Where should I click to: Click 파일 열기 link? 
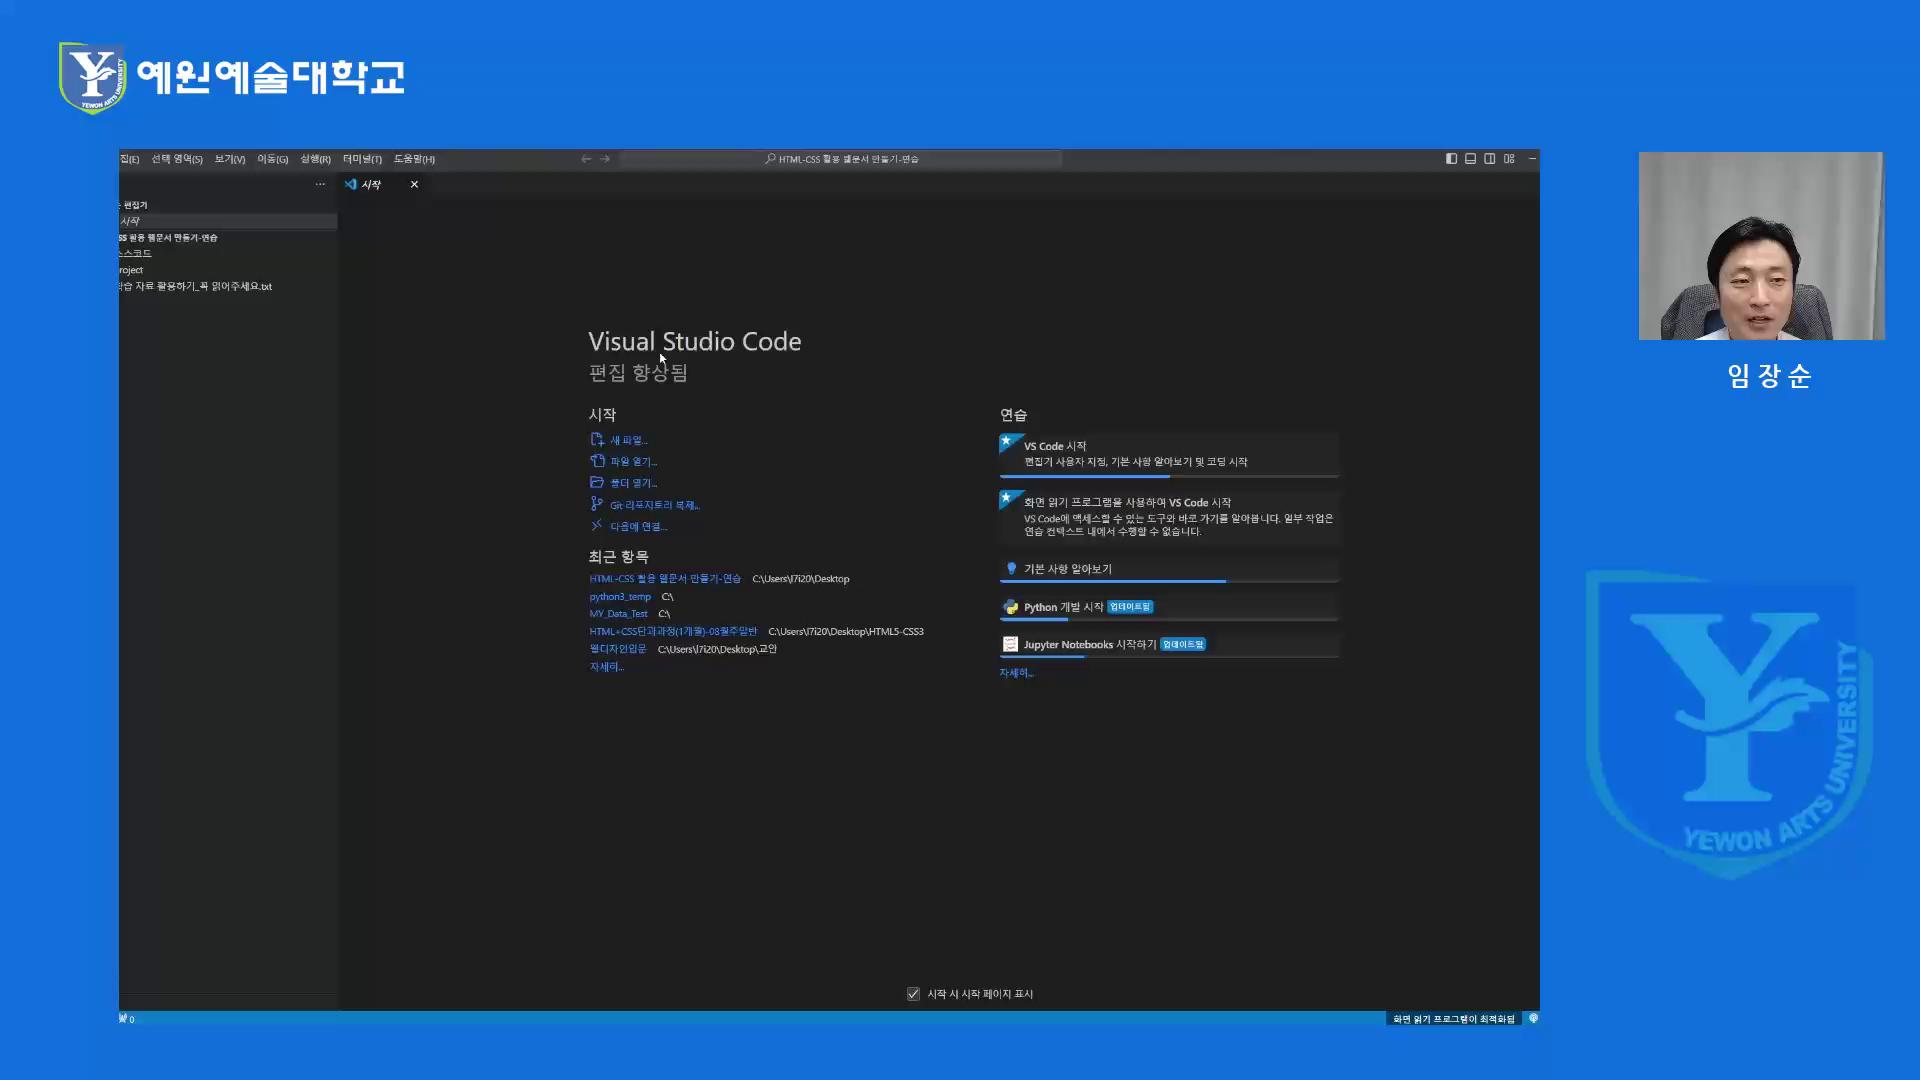(x=633, y=462)
